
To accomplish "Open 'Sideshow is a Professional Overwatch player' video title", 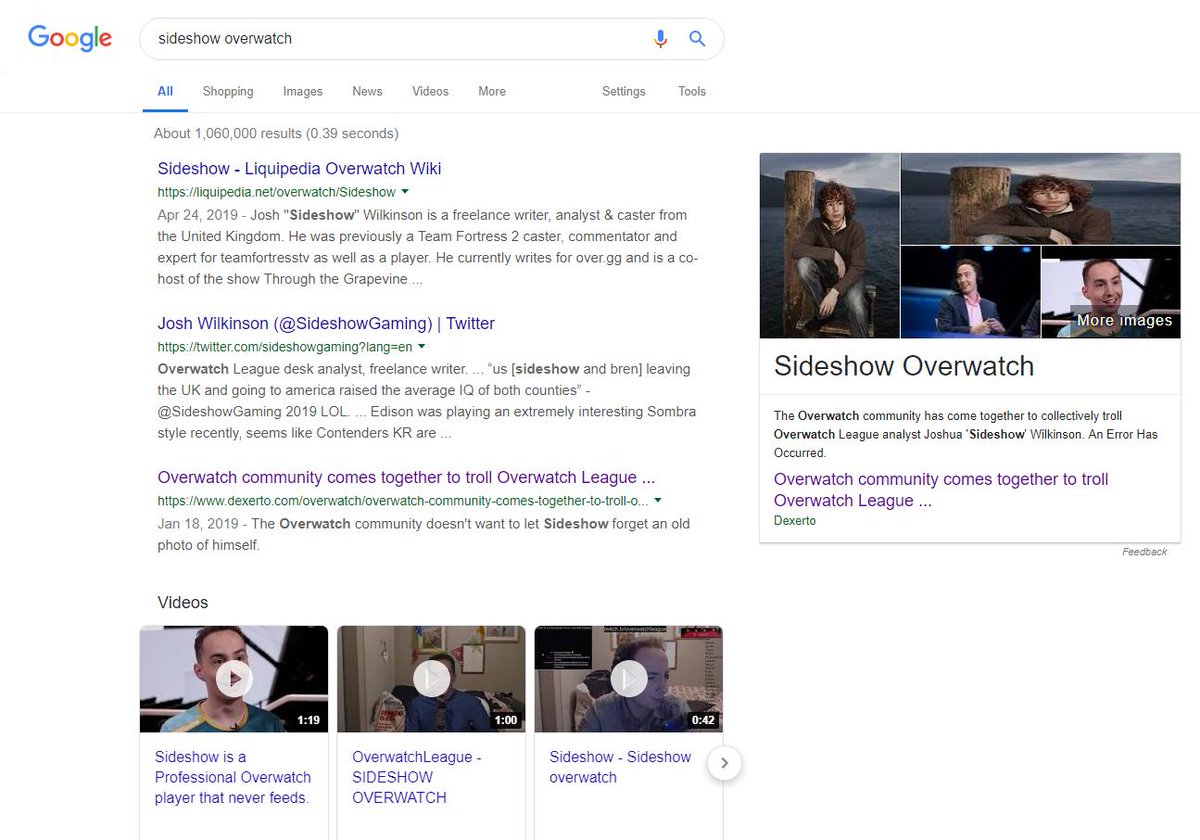I will click(x=233, y=777).
